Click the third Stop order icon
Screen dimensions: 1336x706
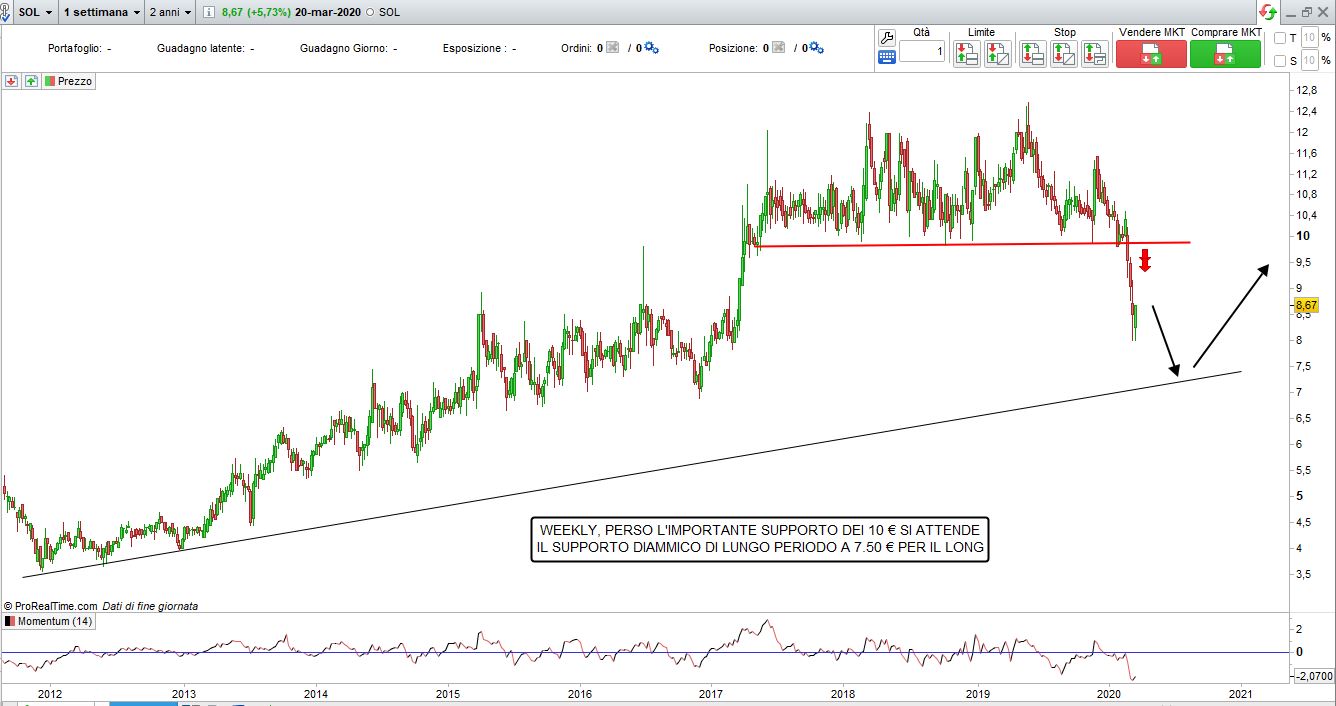[1095, 54]
